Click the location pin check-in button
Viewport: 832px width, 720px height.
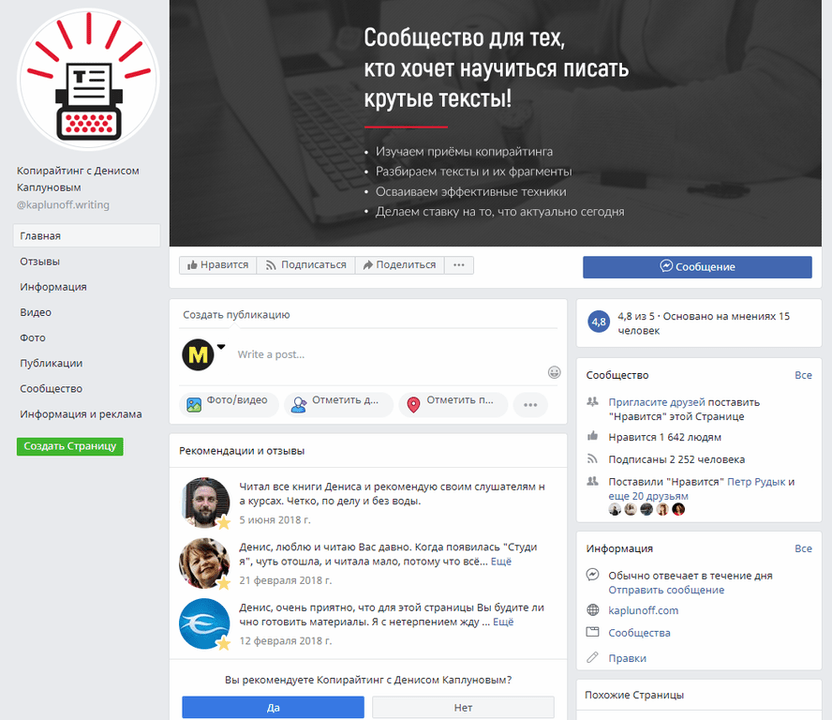453,403
